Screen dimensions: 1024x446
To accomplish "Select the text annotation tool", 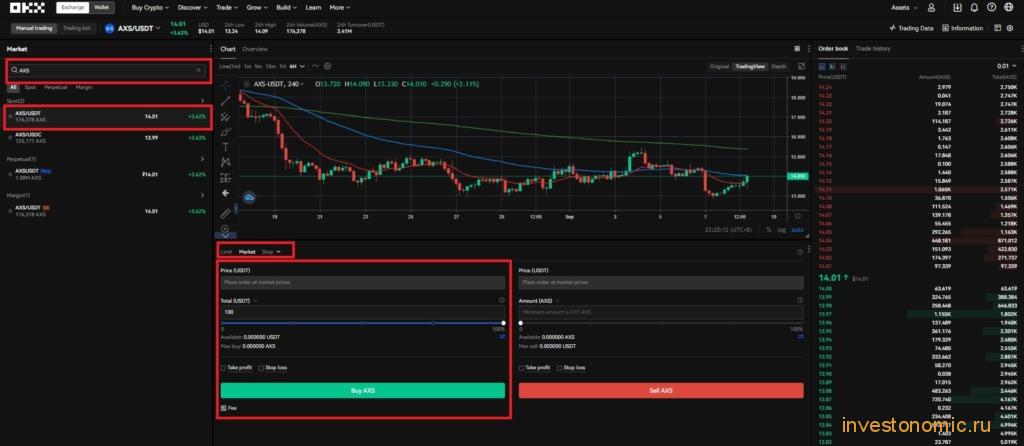I will coord(225,147).
